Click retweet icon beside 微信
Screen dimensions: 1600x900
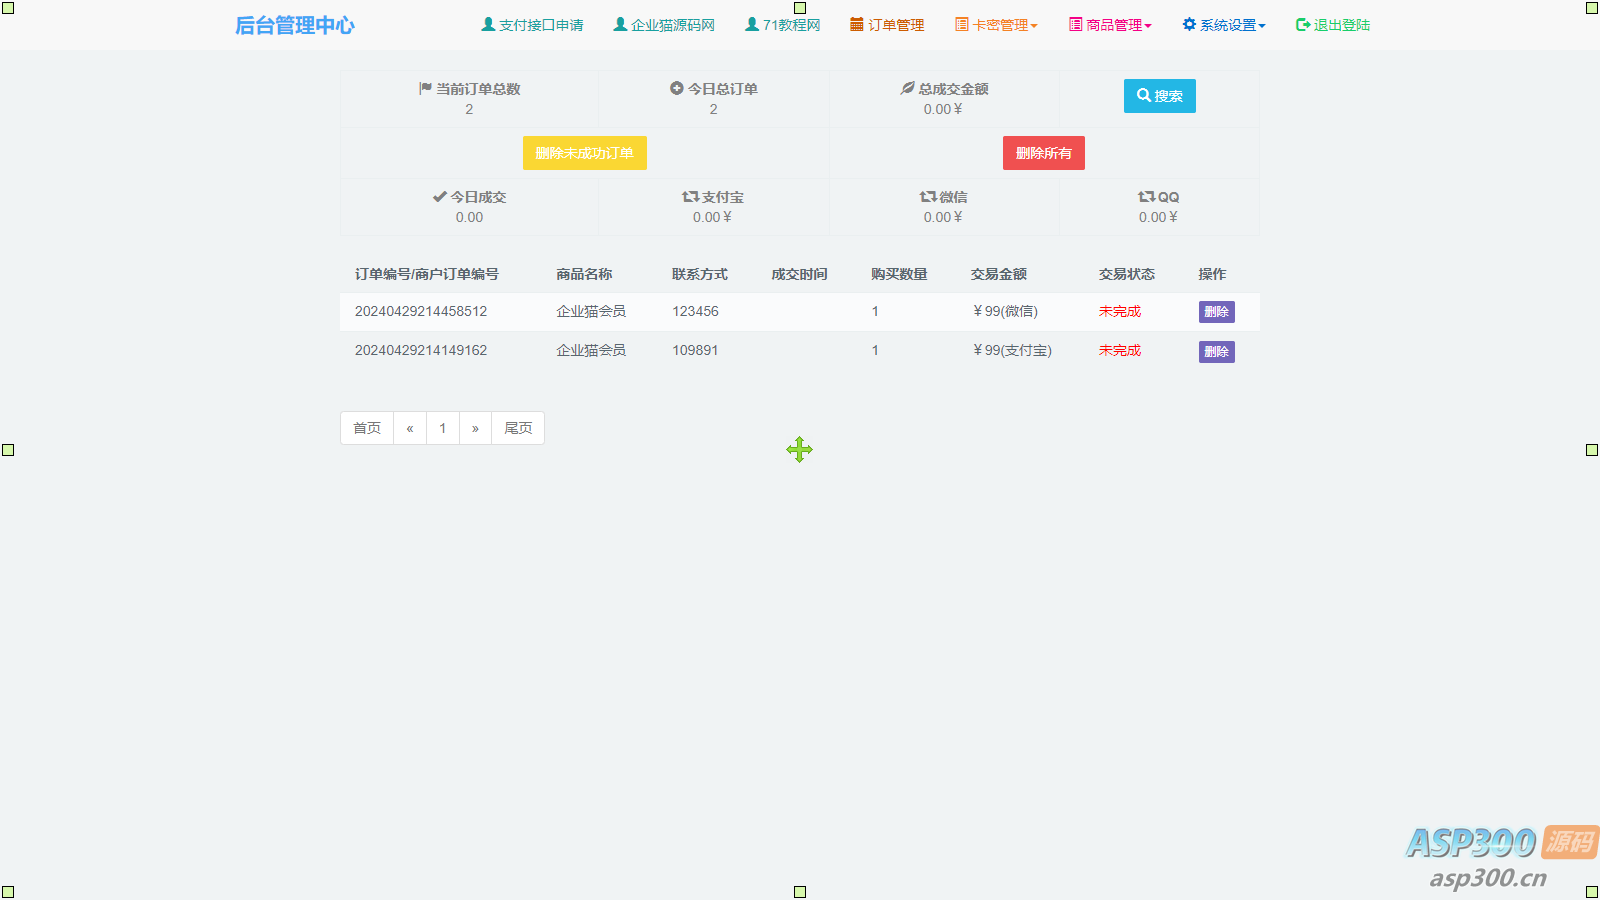[929, 196]
